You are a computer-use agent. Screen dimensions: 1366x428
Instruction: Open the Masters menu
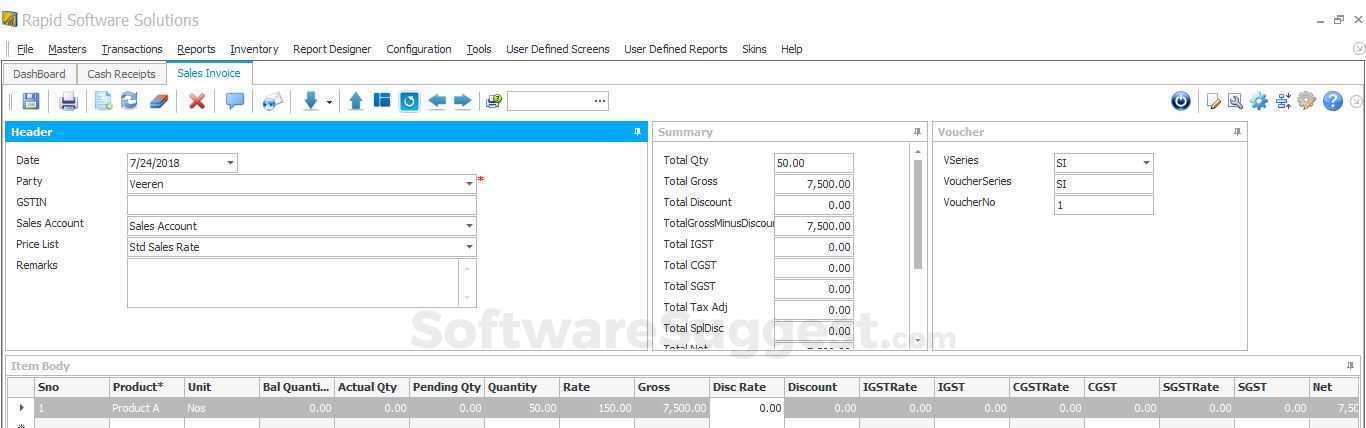pos(67,49)
